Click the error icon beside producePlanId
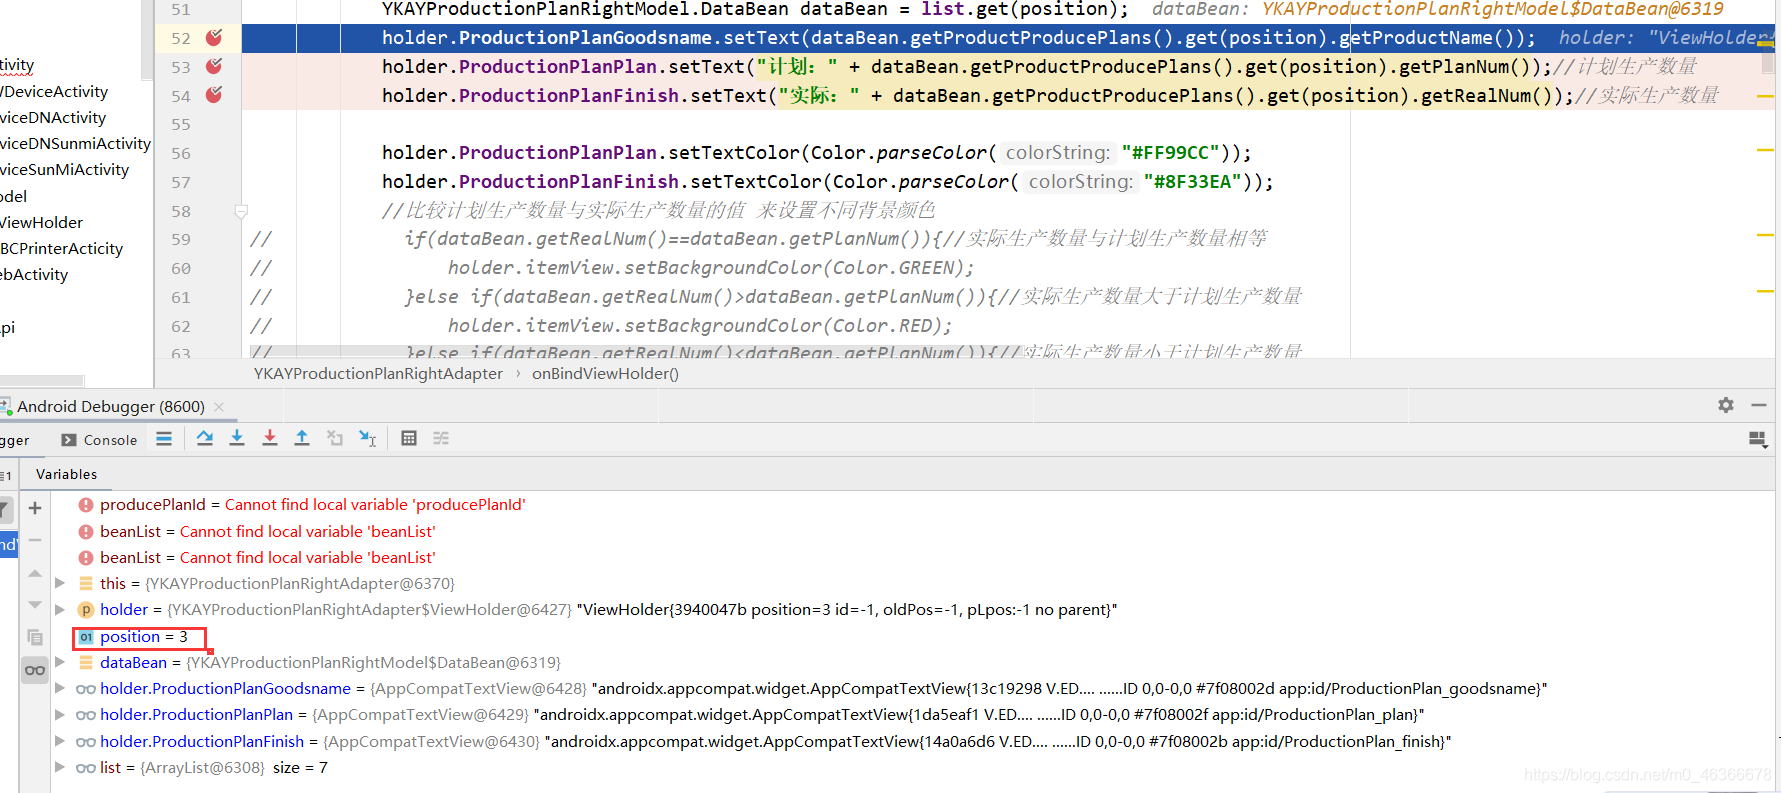 pos(86,505)
